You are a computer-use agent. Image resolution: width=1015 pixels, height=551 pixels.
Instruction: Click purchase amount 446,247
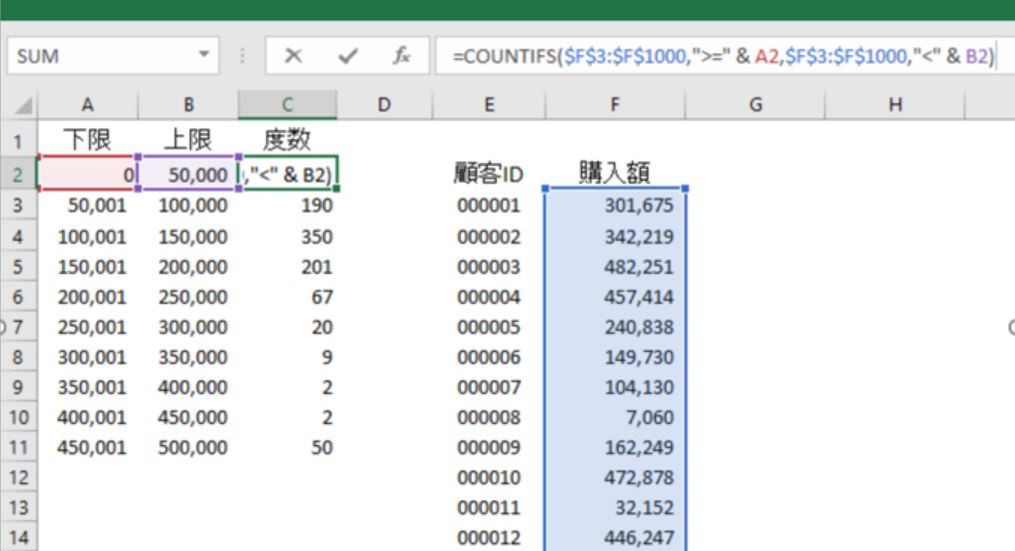(615, 537)
